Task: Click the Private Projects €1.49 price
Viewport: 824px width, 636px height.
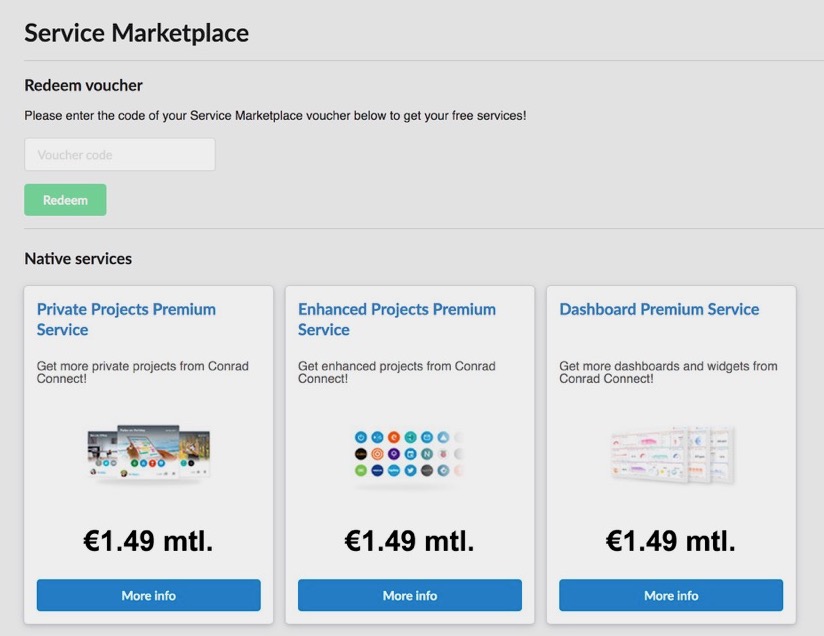Action: [x=149, y=541]
